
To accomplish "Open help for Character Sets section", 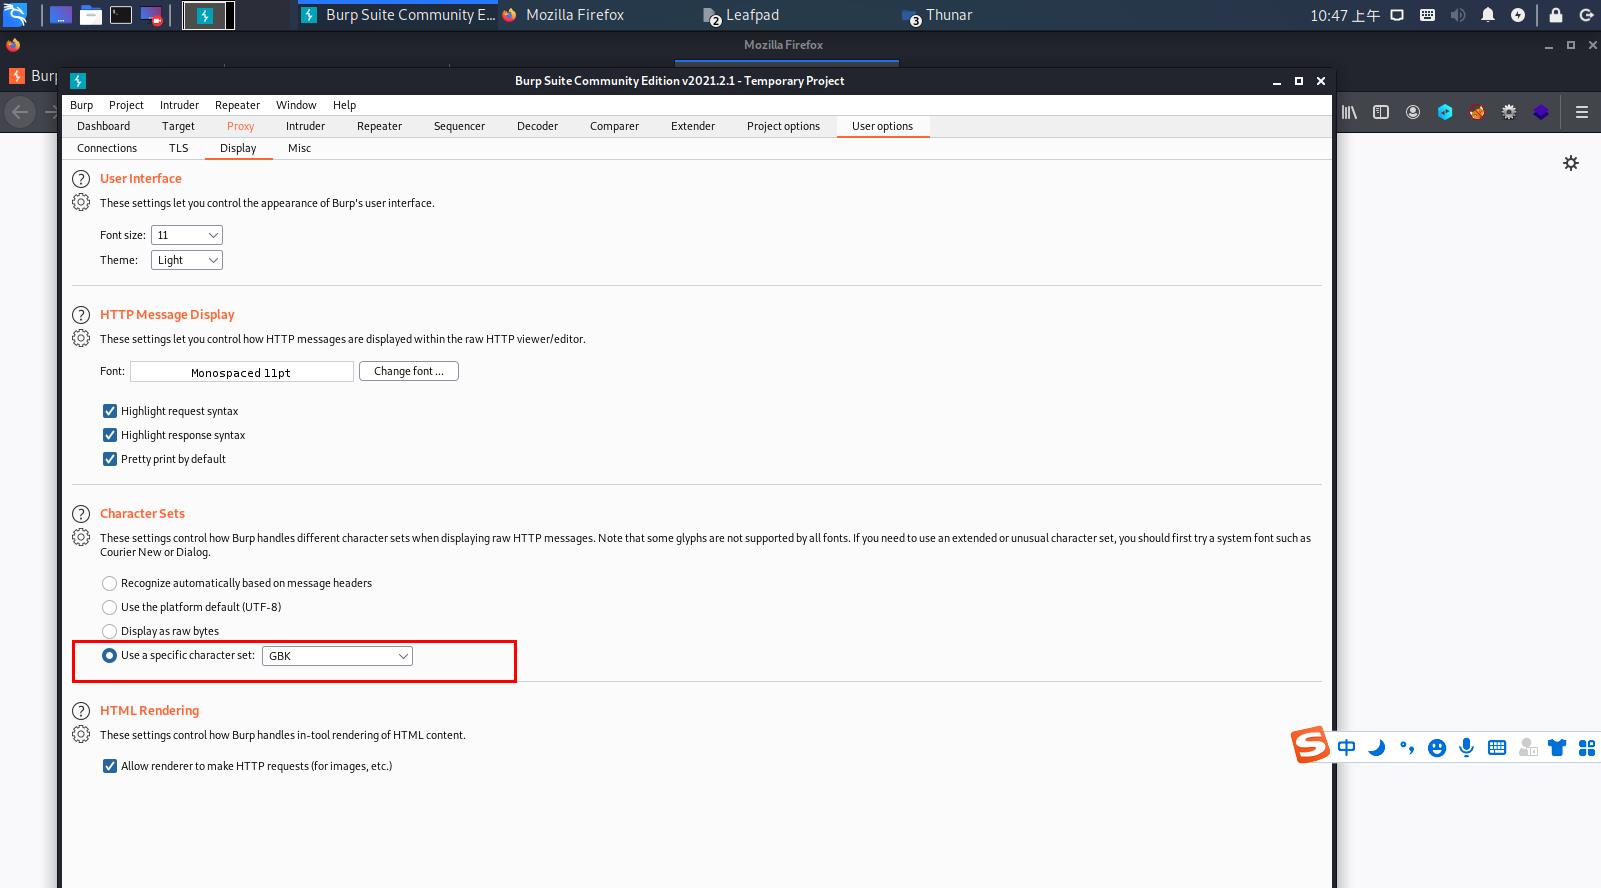I will [x=81, y=514].
